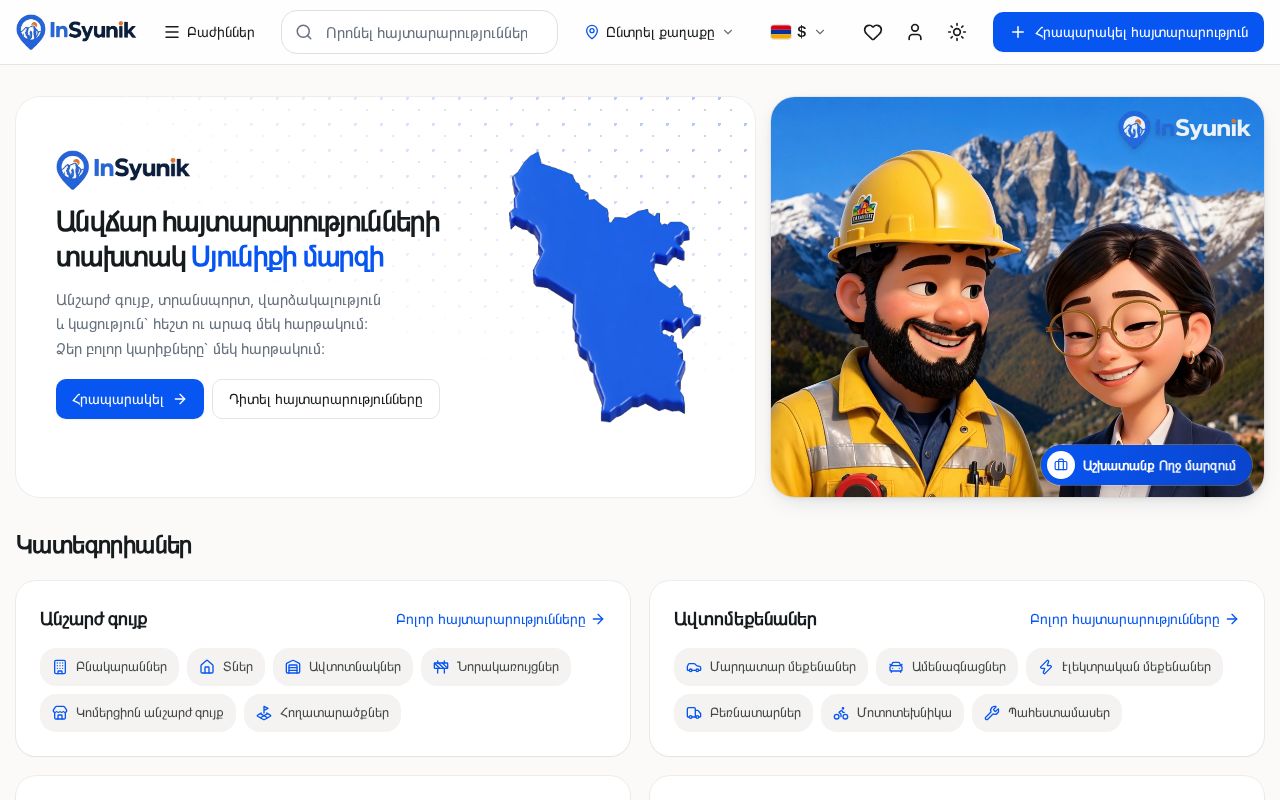
Task: Open the Բաժիններ hamburger menu
Action: point(209,32)
